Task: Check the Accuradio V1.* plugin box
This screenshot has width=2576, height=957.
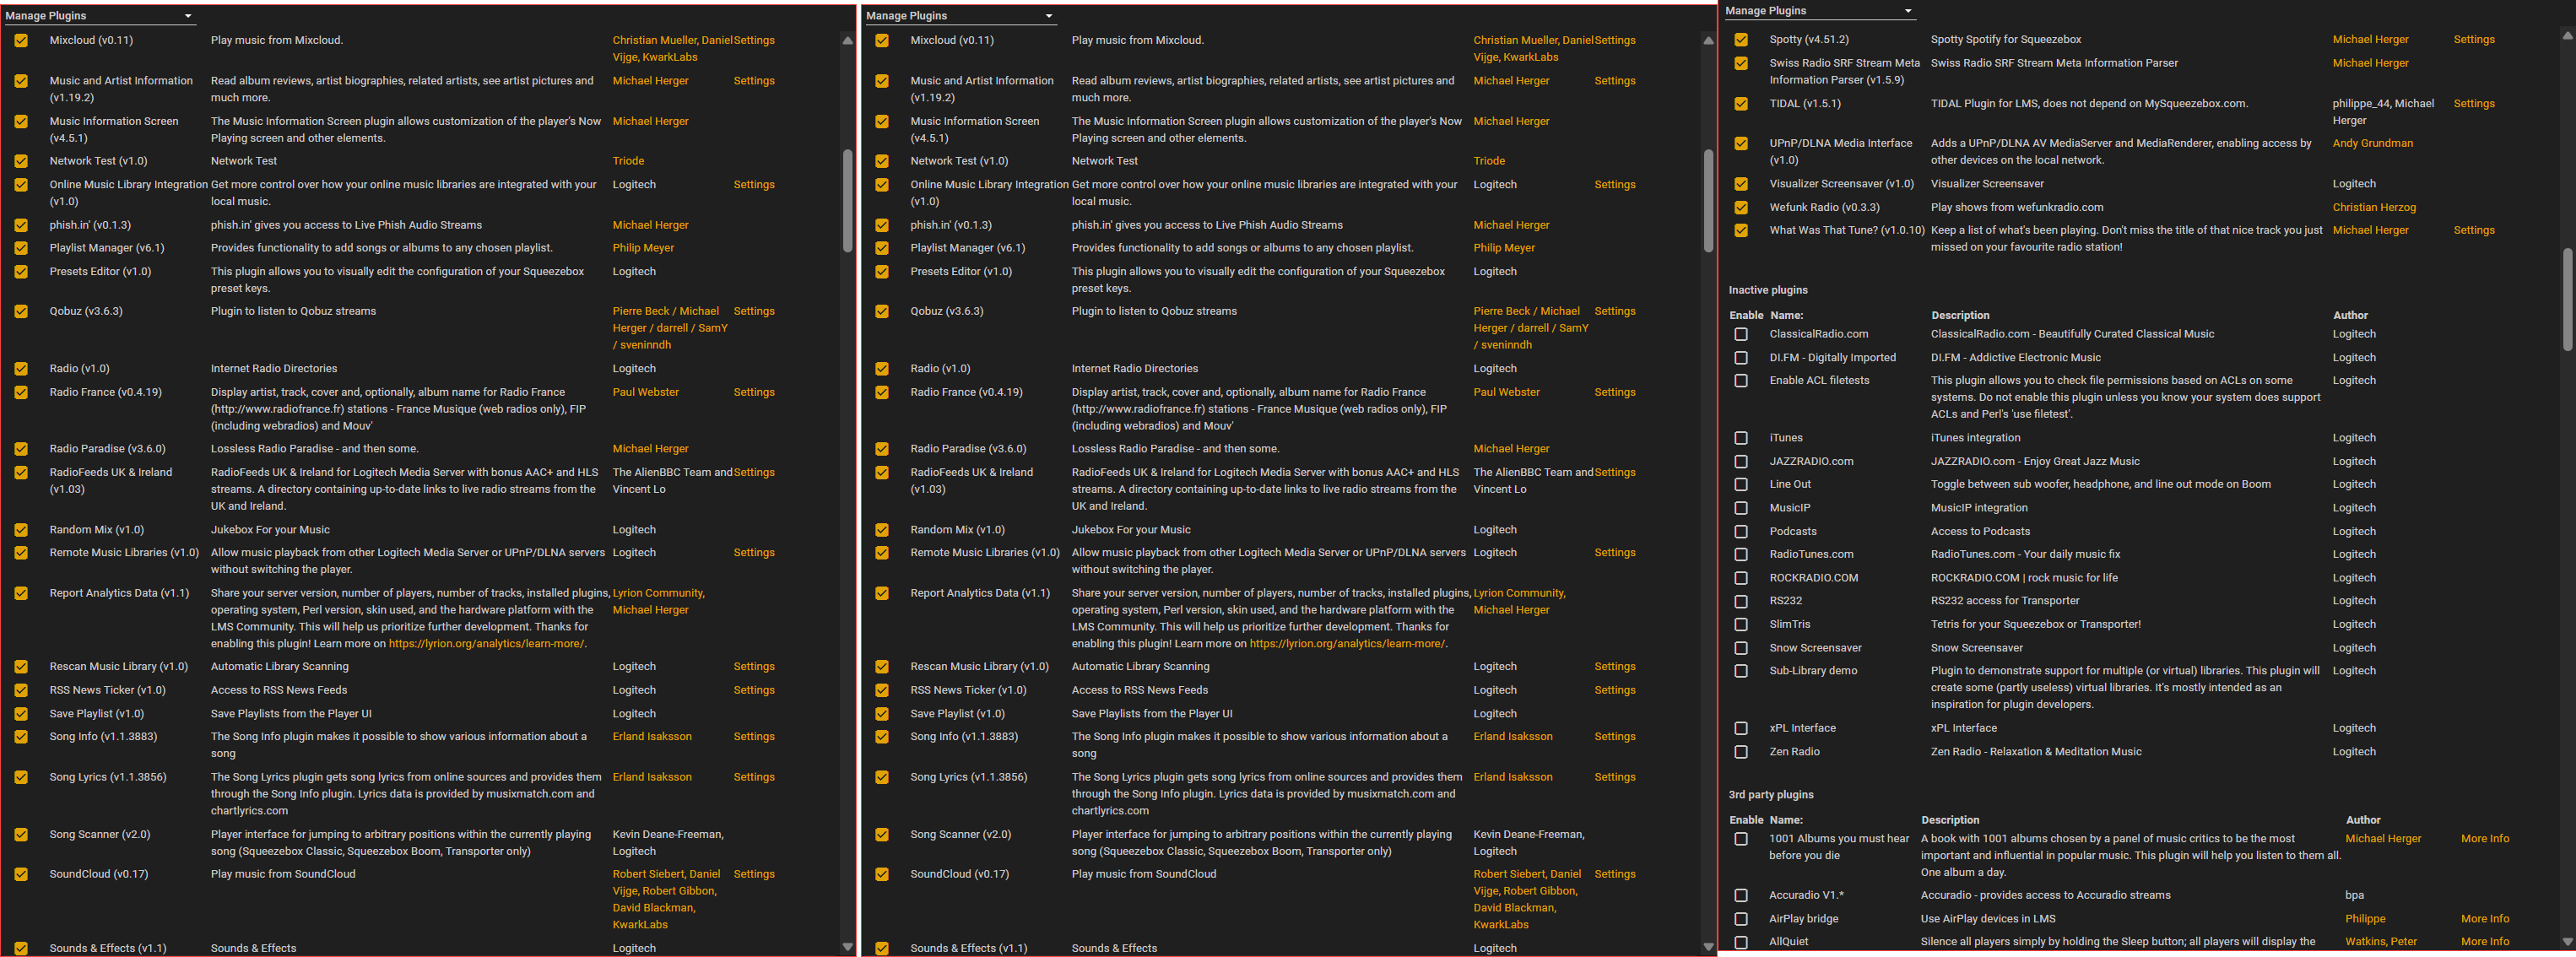Action: coord(1741,896)
